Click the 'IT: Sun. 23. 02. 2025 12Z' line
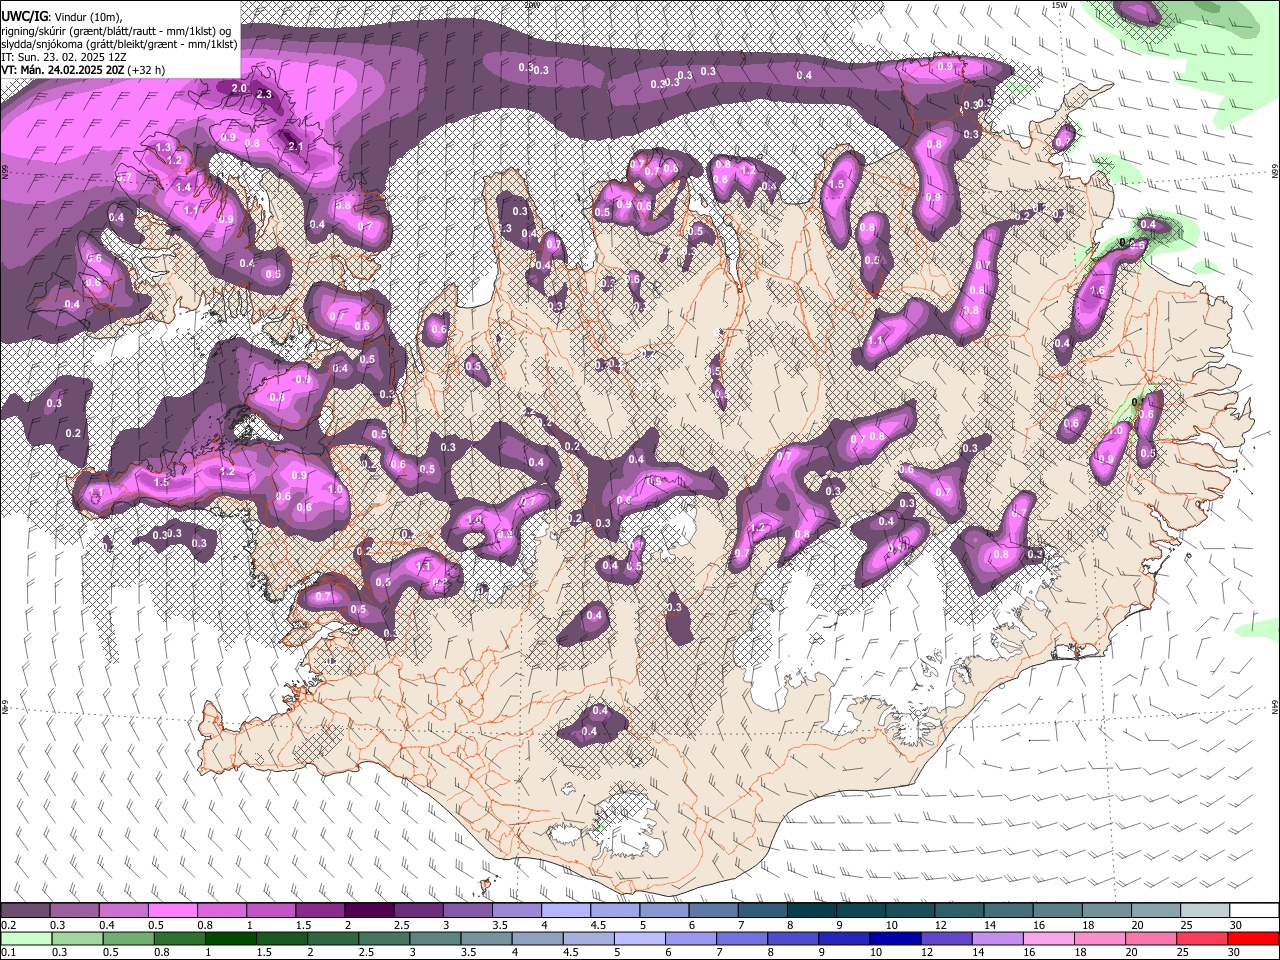 [66, 57]
